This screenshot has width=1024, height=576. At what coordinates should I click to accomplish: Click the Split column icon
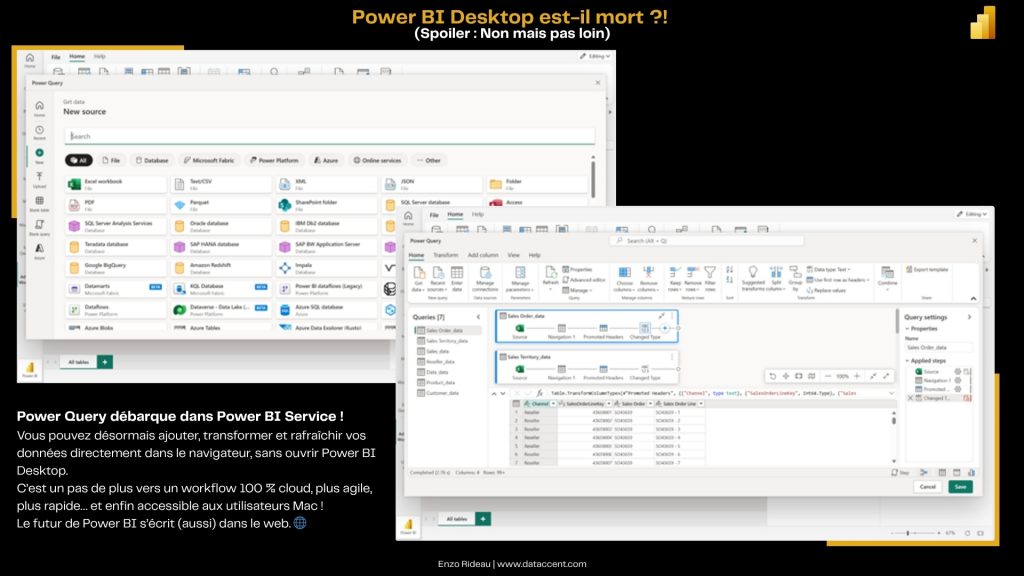(775, 276)
